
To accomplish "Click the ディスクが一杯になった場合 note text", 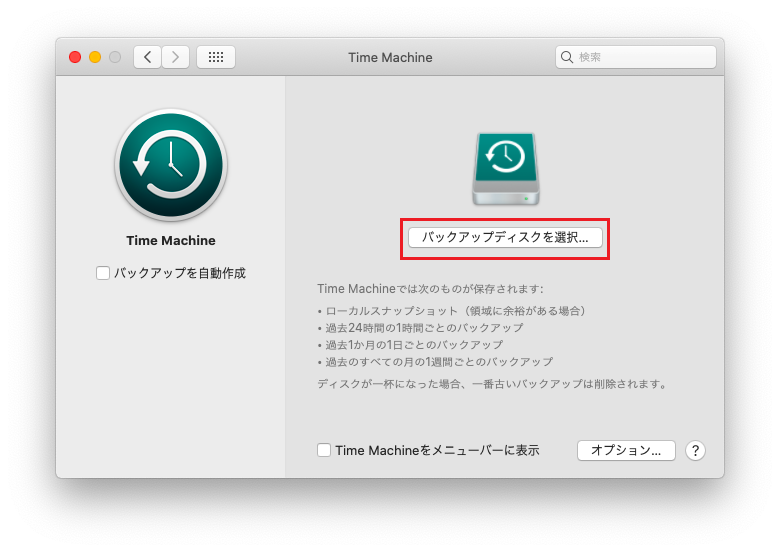I will [x=492, y=384].
